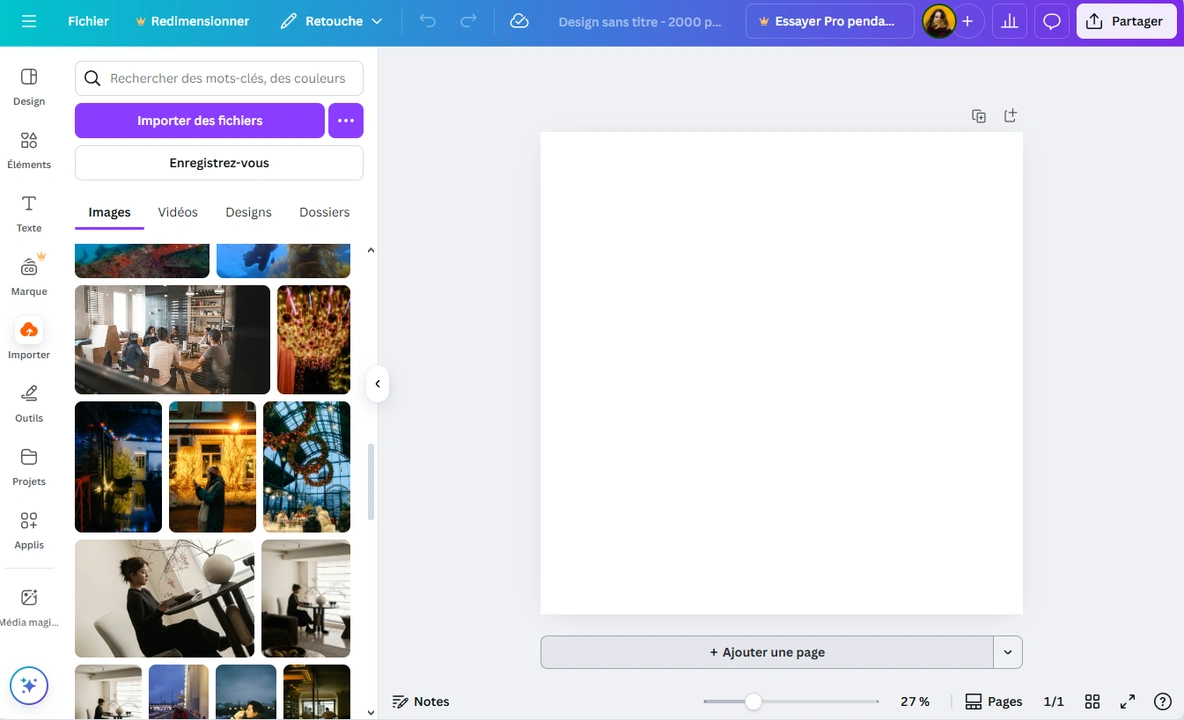Select the greenhouse Christmas wreath photo thumbnail
The width and height of the screenshot is (1184, 720).
(x=306, y=466)
